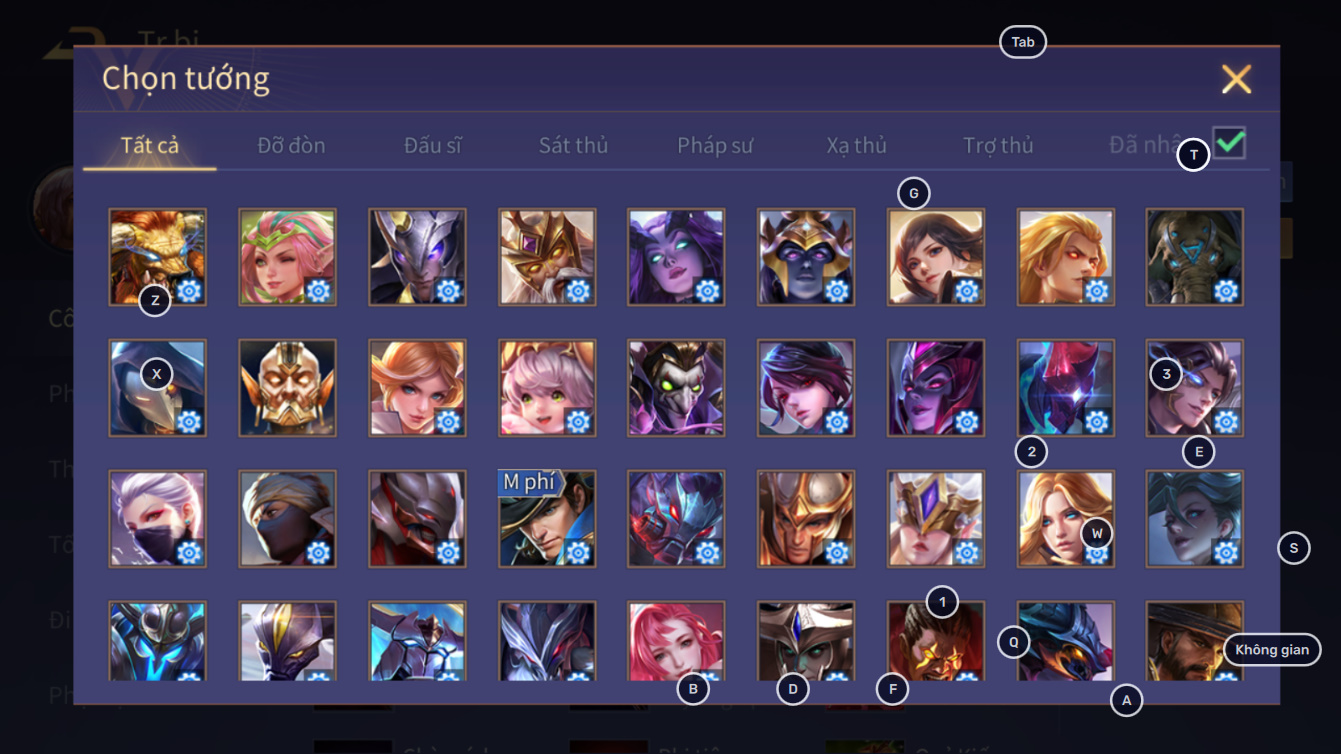This screenshot has height=754, width=1341.
Task: Click gear icon on hooded ninja hero
Action: point(318,552)
